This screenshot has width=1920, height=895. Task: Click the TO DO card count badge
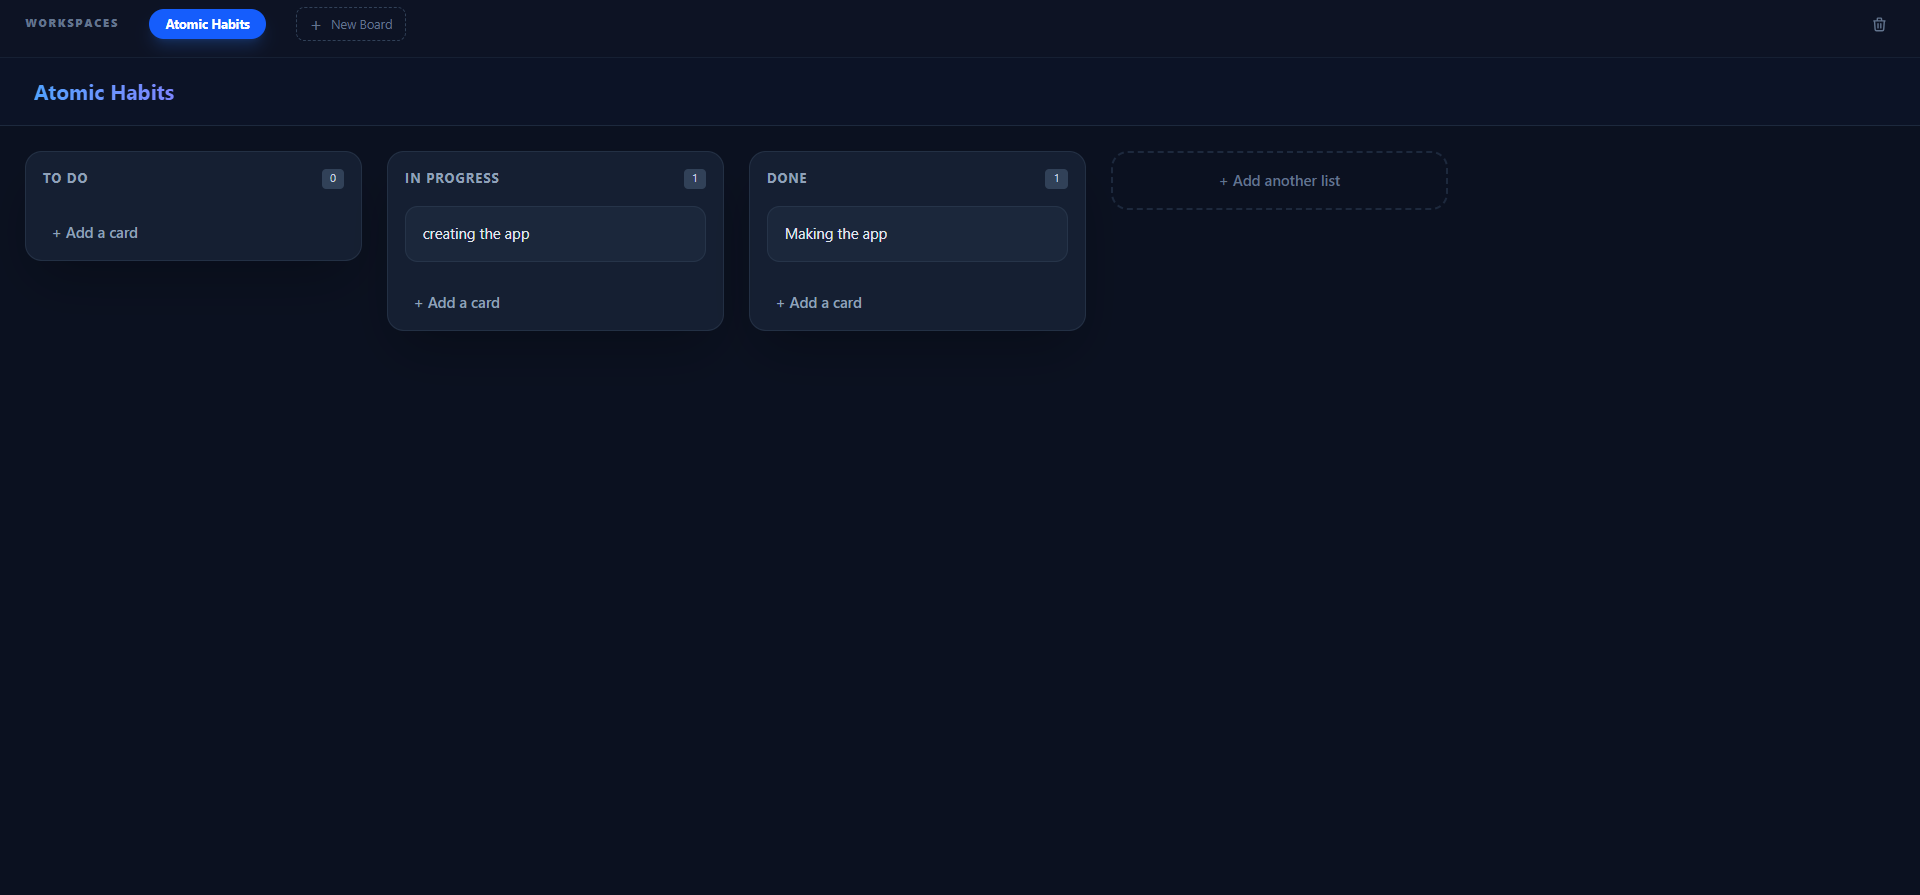tap(333, 179)
